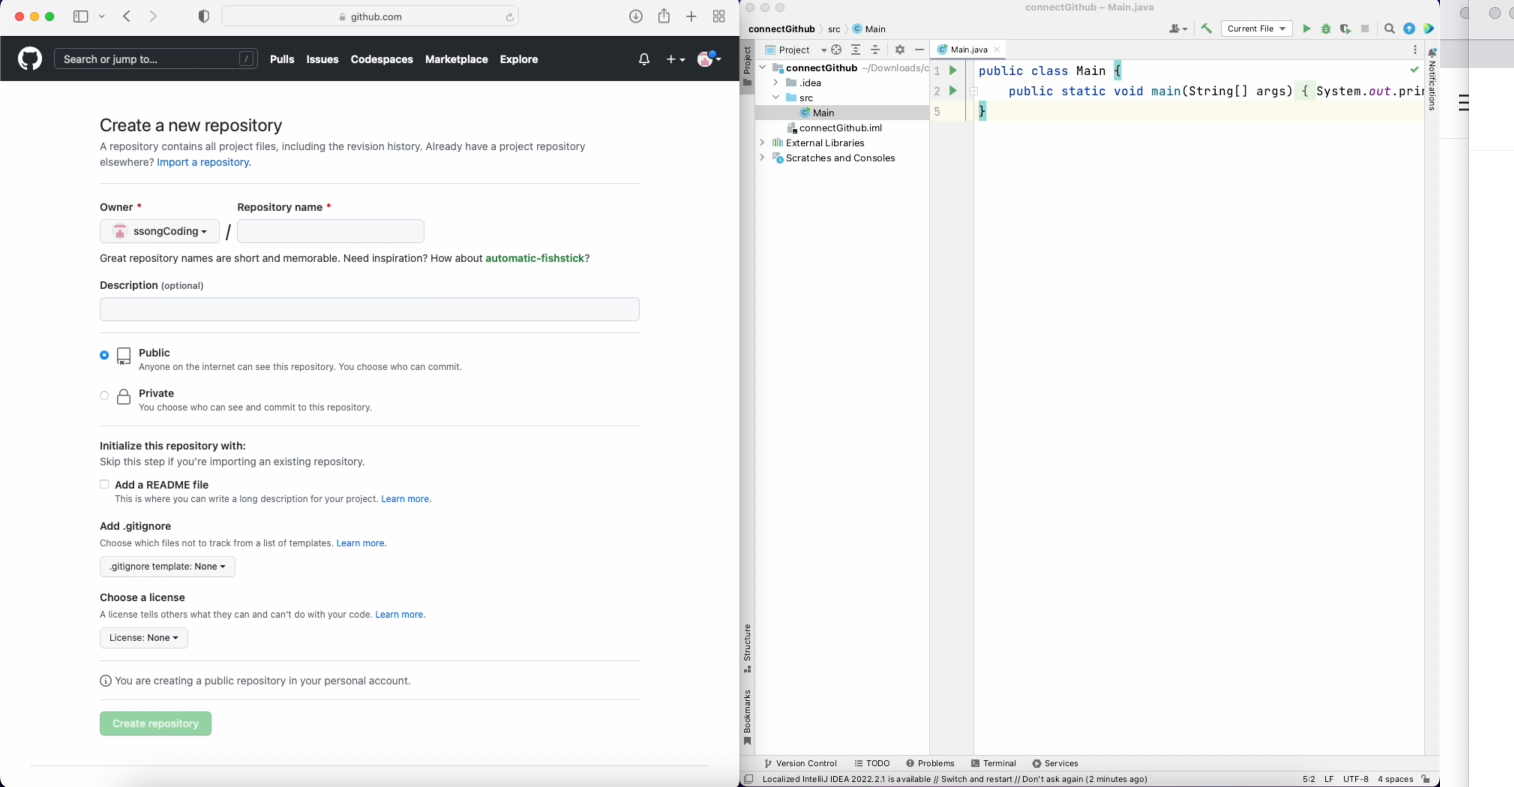Click Build Project hammer icon

pyautogui.click(x=1206, y=29)
